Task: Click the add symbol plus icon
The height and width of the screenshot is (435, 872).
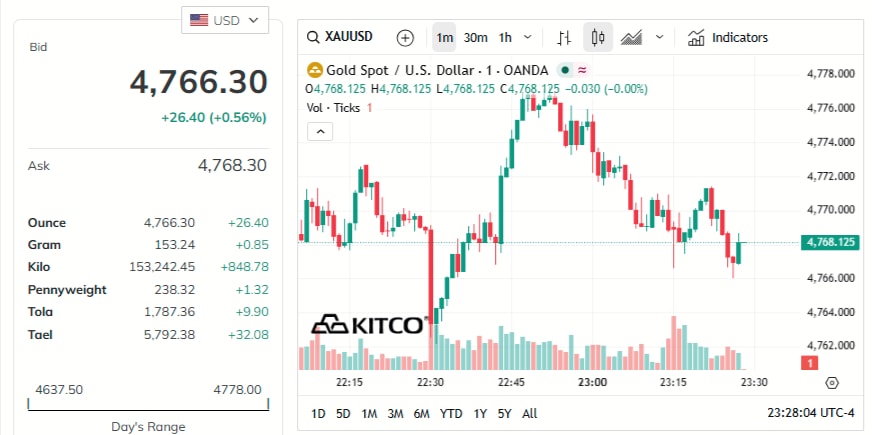Action: click(x=405, y=38)
